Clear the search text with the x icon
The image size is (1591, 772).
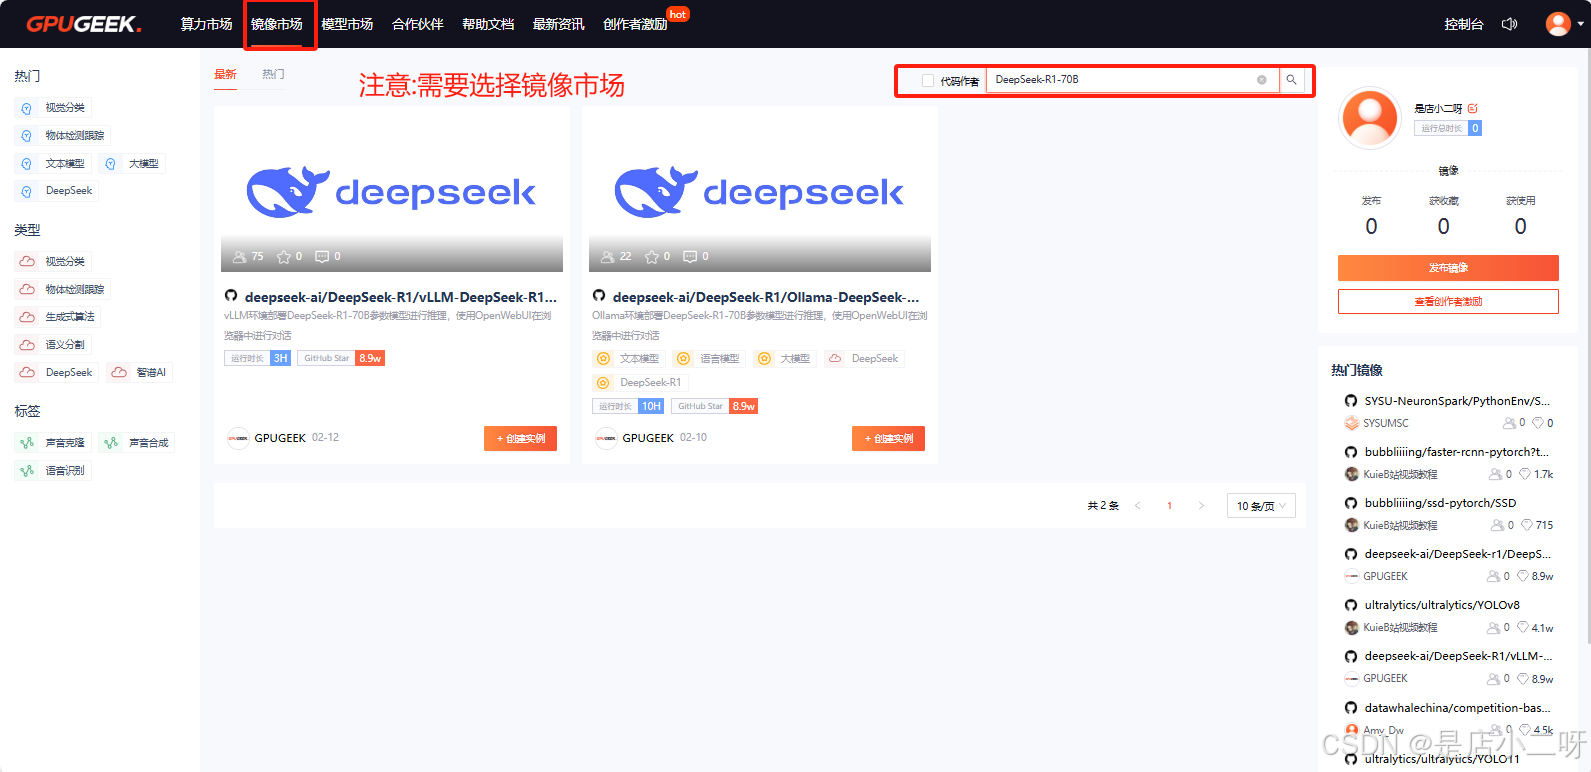click(1262, 80)
